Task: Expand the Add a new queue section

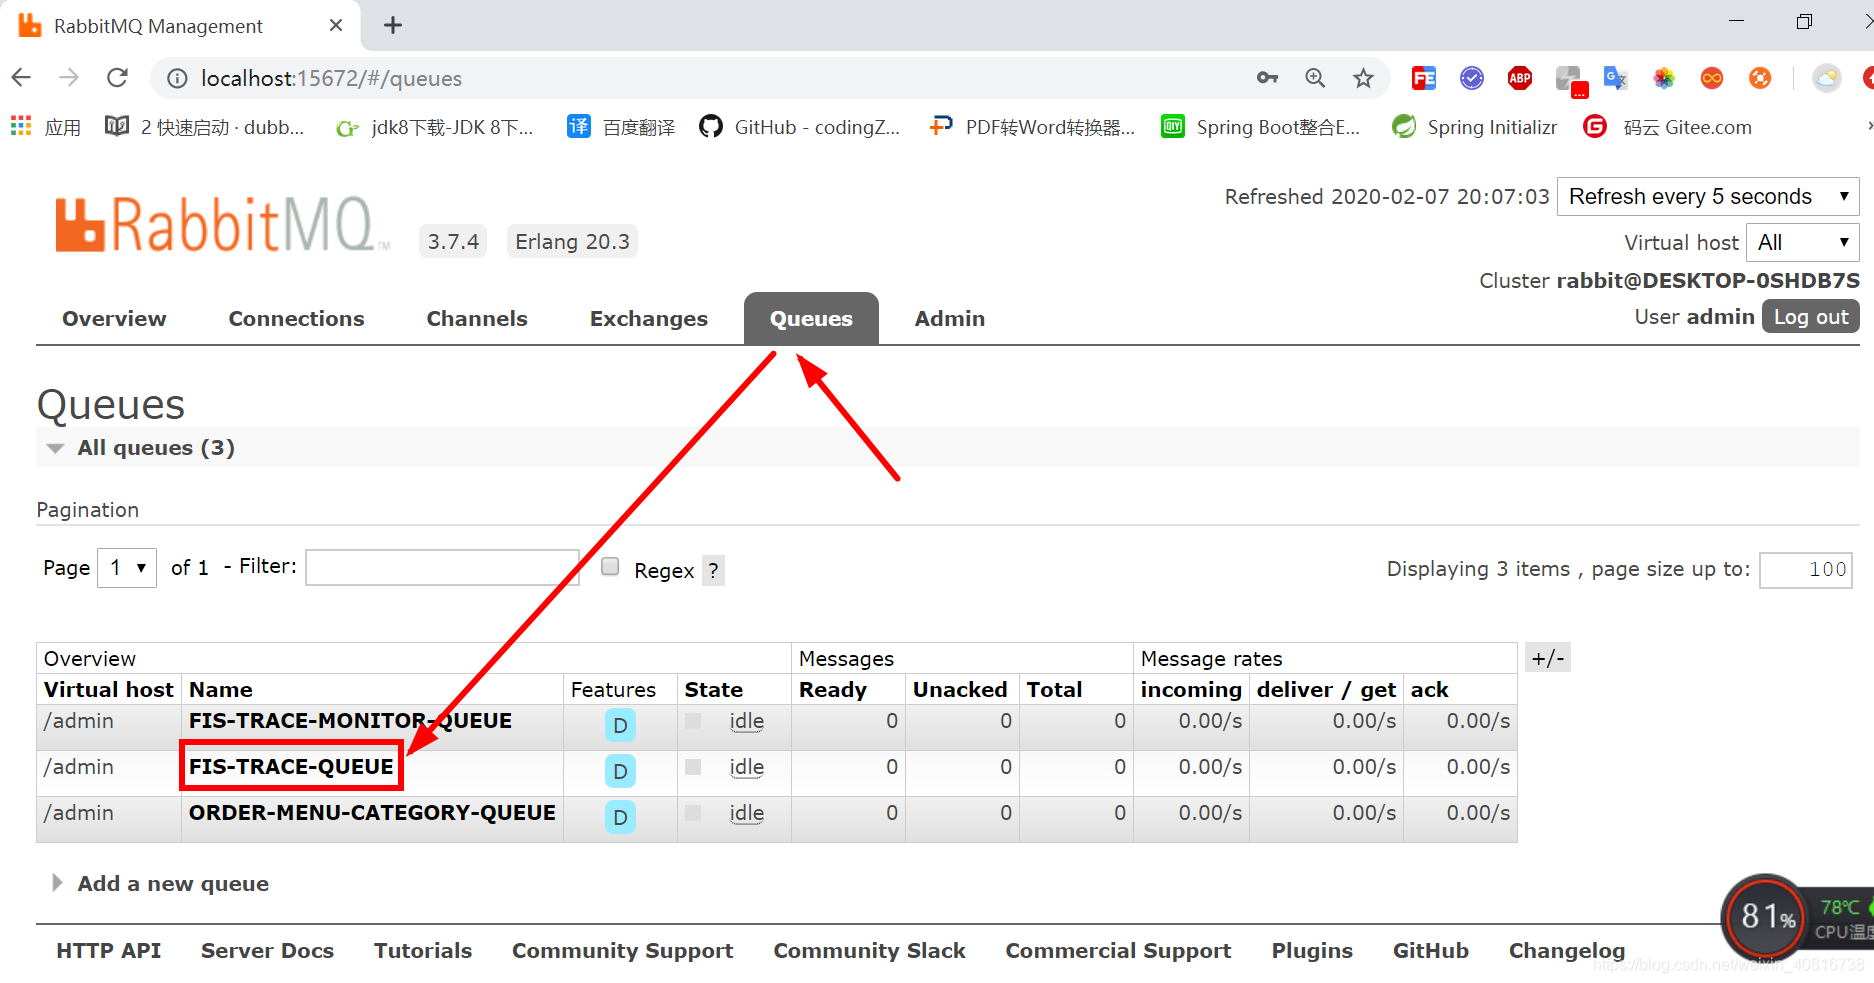Action: [x=161, y=883]
